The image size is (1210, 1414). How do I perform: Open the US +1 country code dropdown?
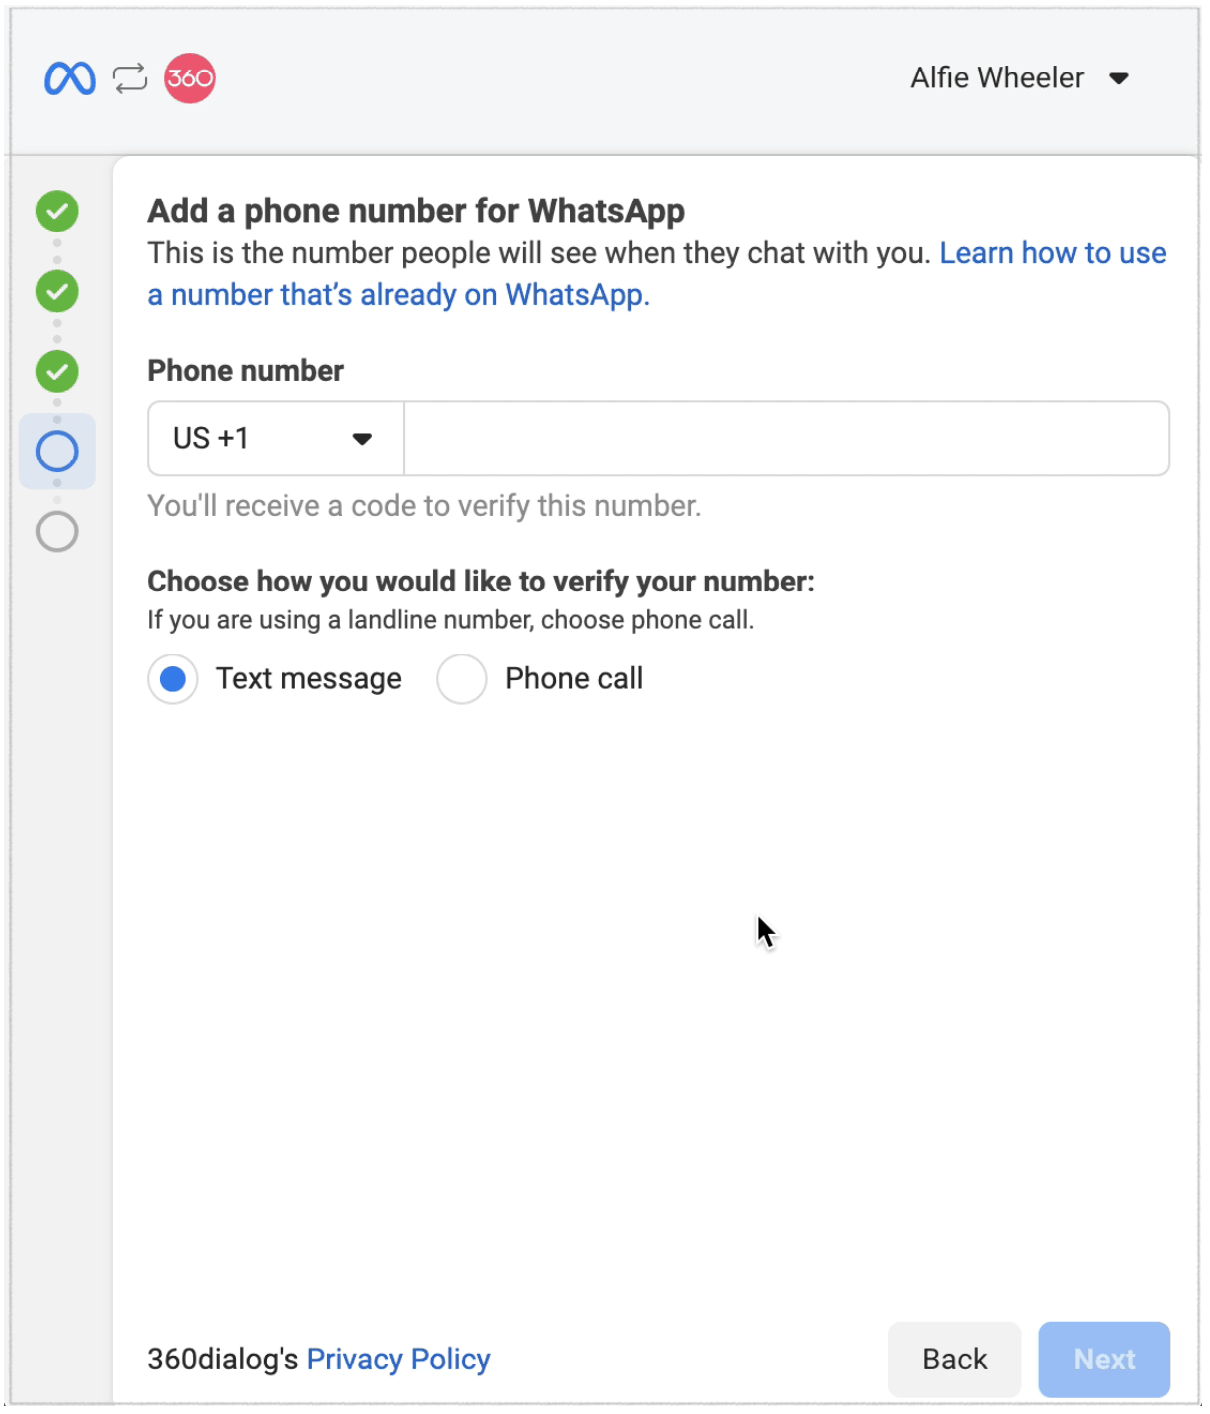pyautogui.click(x=276, y=438)
